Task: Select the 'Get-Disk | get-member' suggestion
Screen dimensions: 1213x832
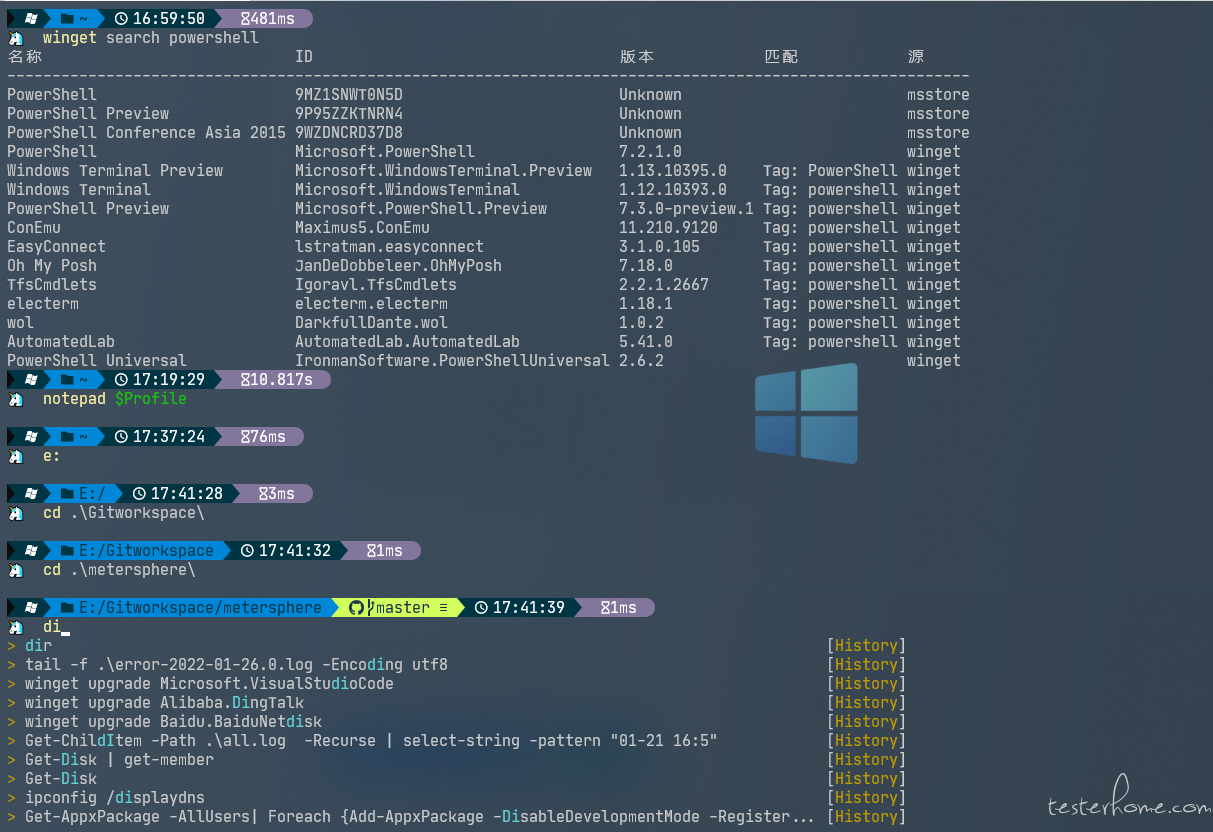Action: (119, 760)
